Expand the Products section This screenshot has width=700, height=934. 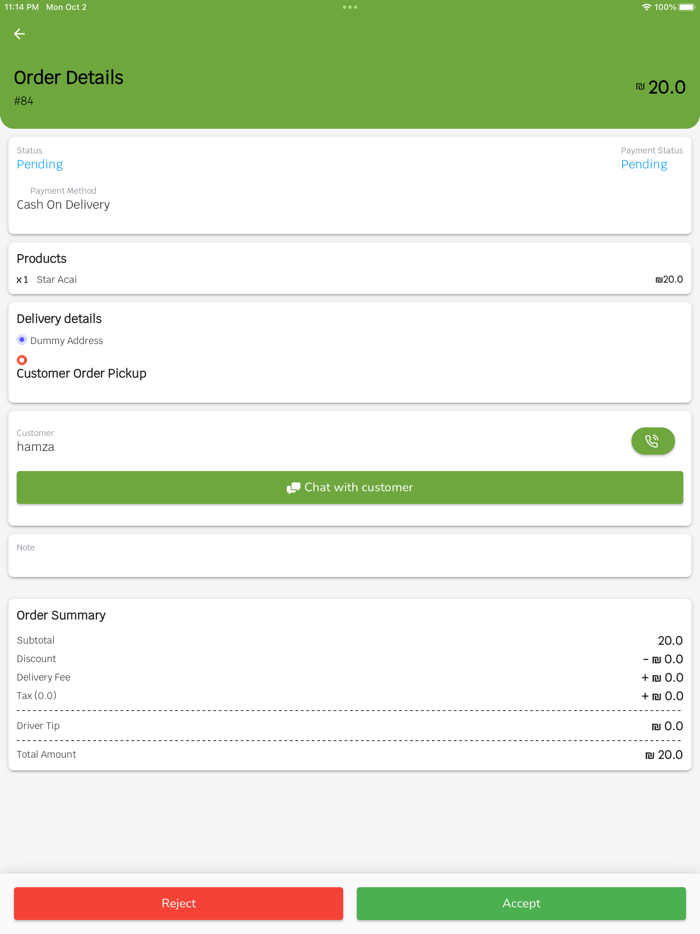pos(41,258)
